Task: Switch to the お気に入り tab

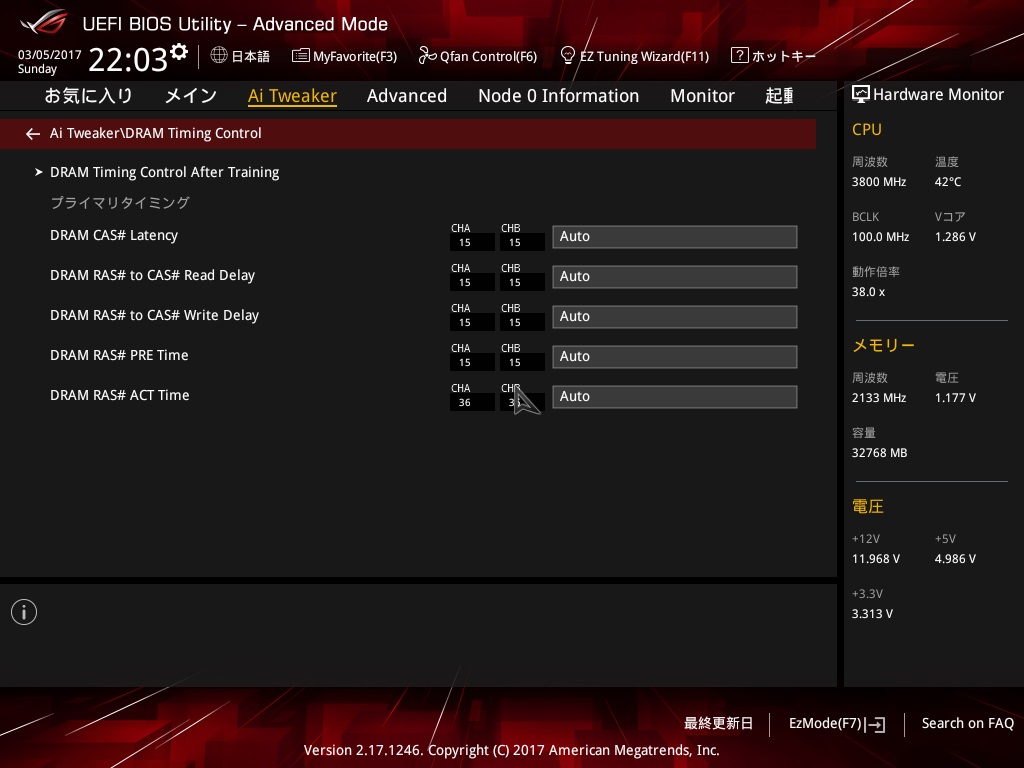Action: click(x=88, y=95)
